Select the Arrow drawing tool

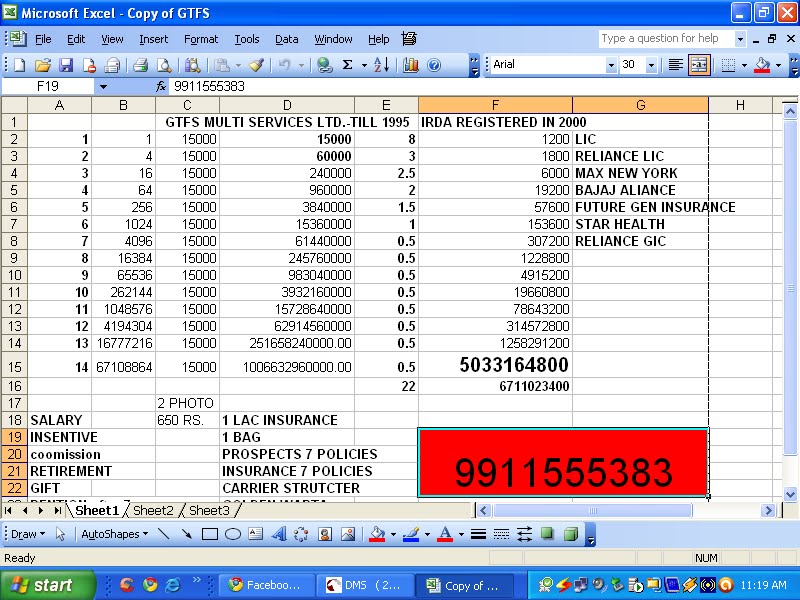click(x=186, y=534)
